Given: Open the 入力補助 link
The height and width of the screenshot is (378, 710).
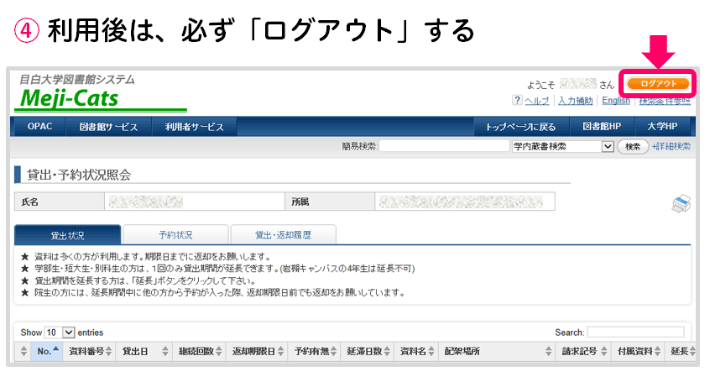Looking at the screenshot, I should pyautogui.click(x=575, y=100).
